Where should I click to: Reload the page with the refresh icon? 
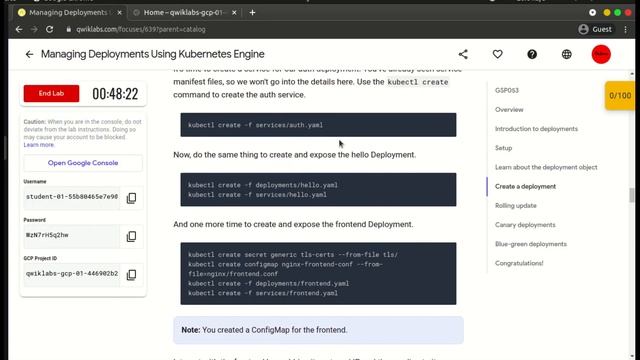click(49, 29)
